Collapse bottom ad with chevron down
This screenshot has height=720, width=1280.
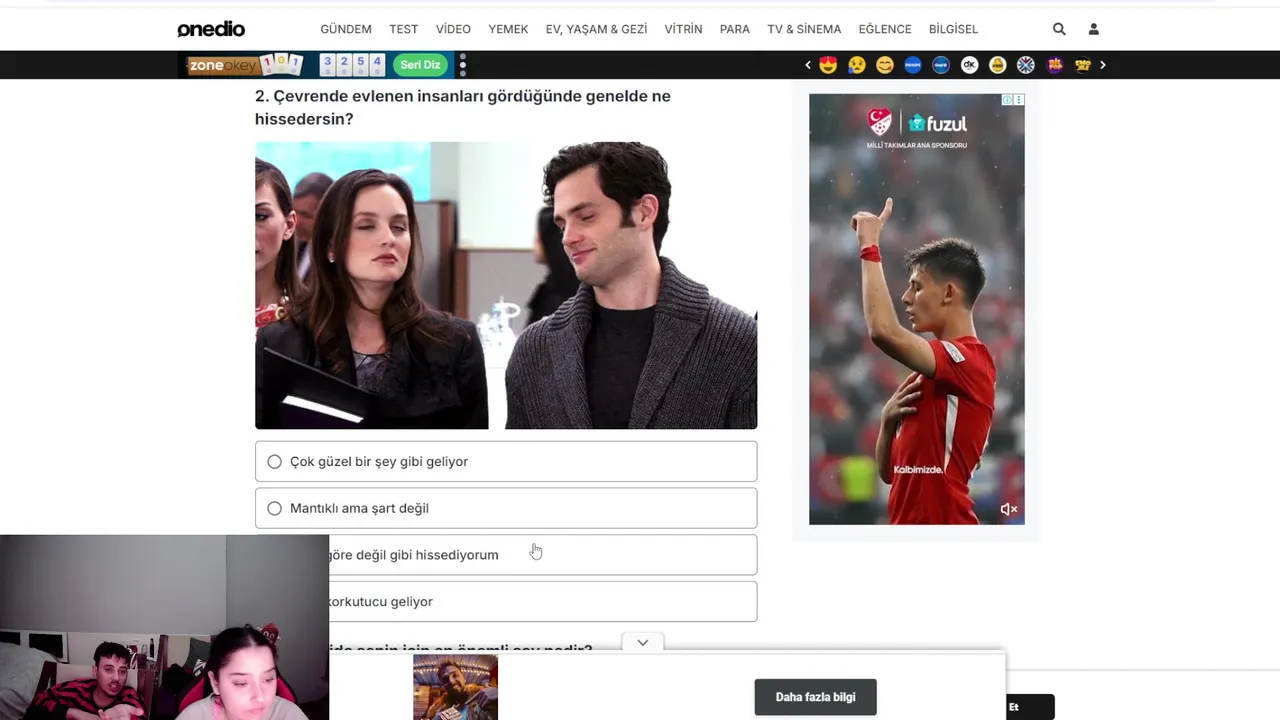[x=643, y=642]
